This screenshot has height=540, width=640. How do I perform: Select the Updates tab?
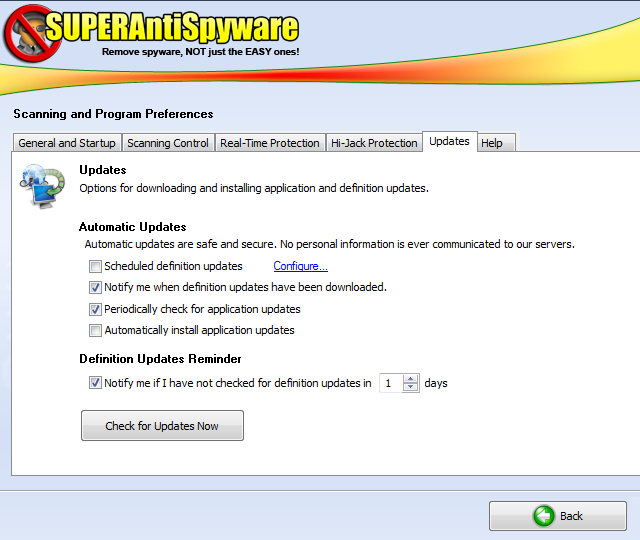[449, 141]
